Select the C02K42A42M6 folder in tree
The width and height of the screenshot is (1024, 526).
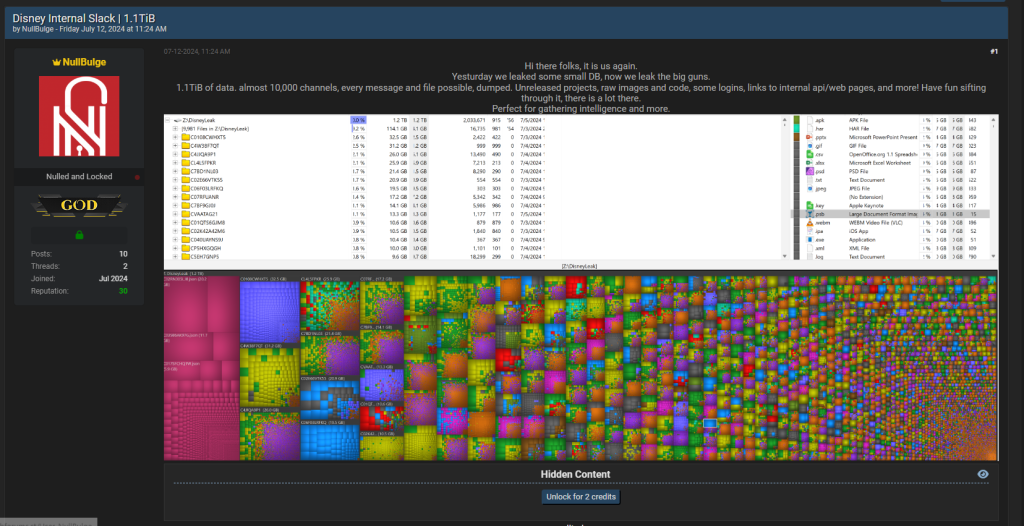(208, 231)
